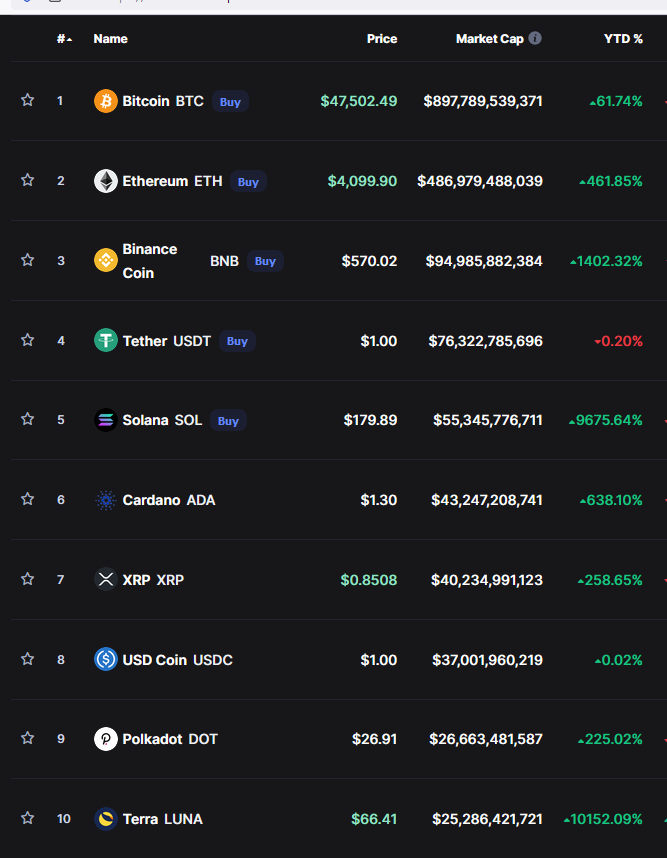Open the Polkadot DOT coin page
The height and width of the screenshot is (858, 667).
(x=170, y=739)
